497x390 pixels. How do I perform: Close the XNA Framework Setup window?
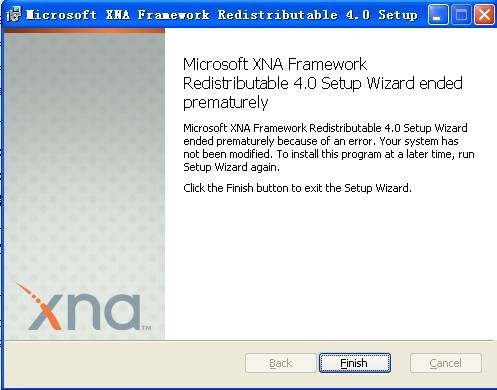(484, 15)
